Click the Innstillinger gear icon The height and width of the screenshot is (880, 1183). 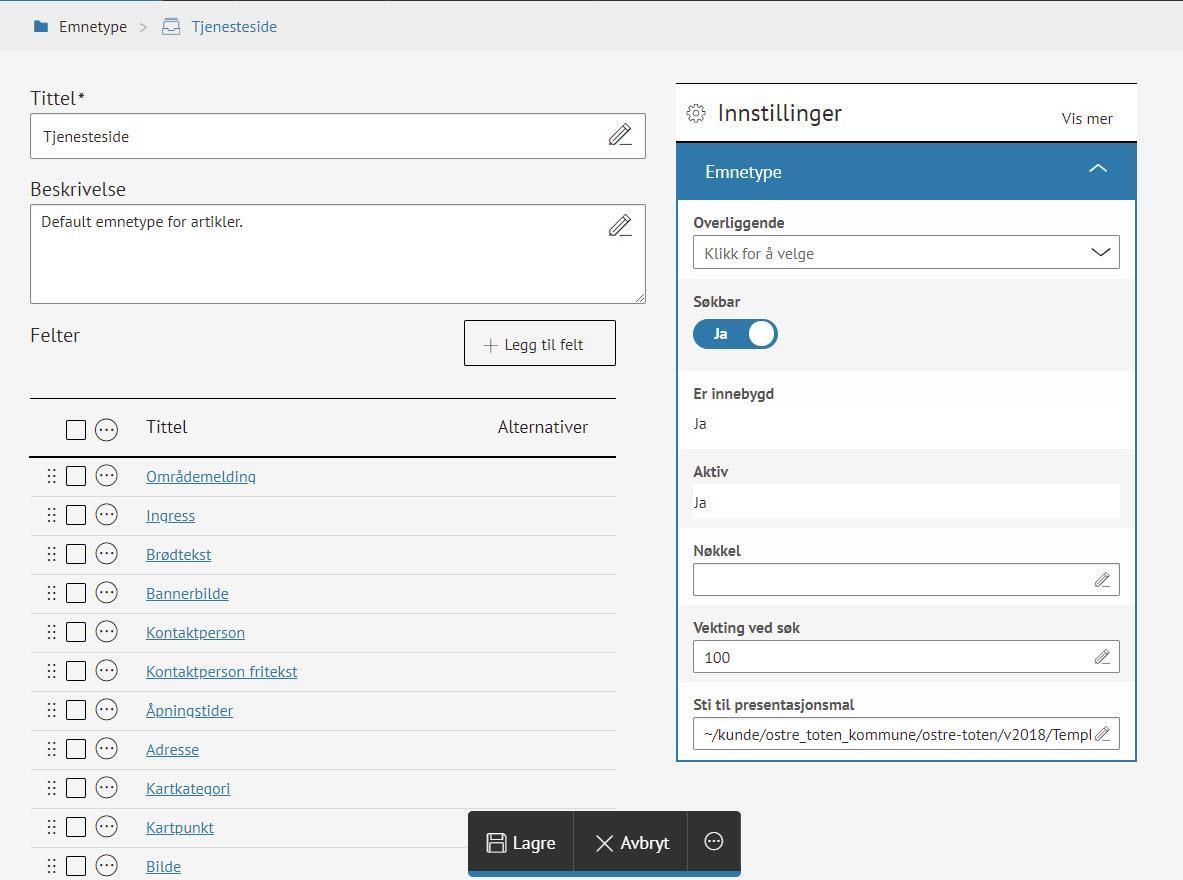(696, 114)
